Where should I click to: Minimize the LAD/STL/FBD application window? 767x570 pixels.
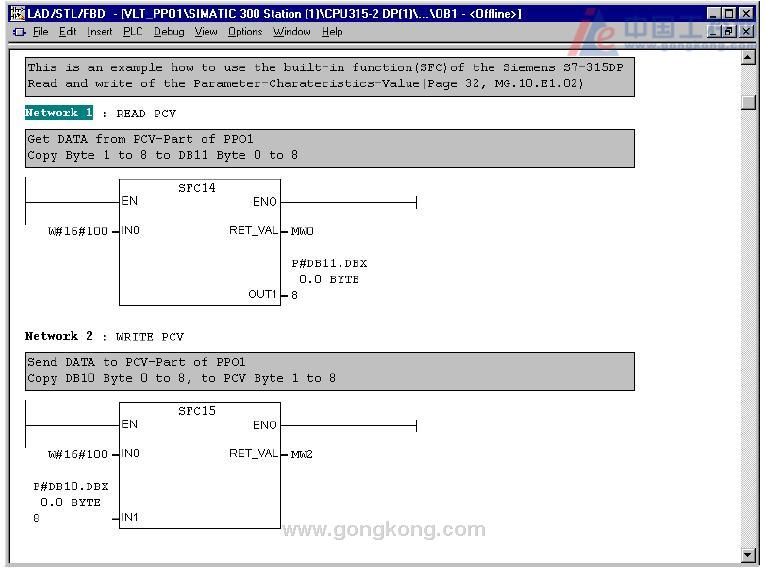[714, 13]
